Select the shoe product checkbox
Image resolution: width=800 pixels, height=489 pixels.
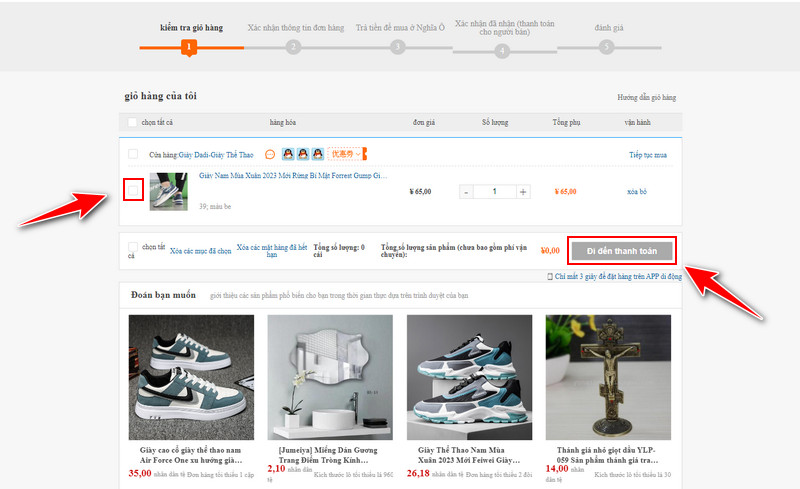(x=133, y=190)
